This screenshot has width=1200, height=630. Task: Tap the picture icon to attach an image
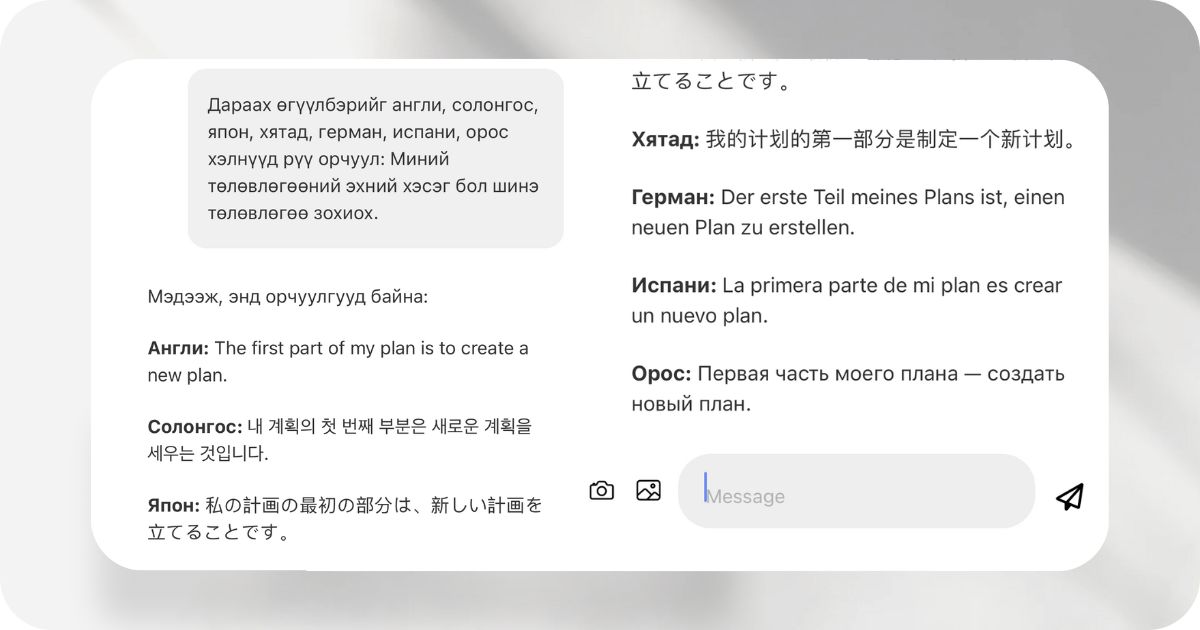648,490
